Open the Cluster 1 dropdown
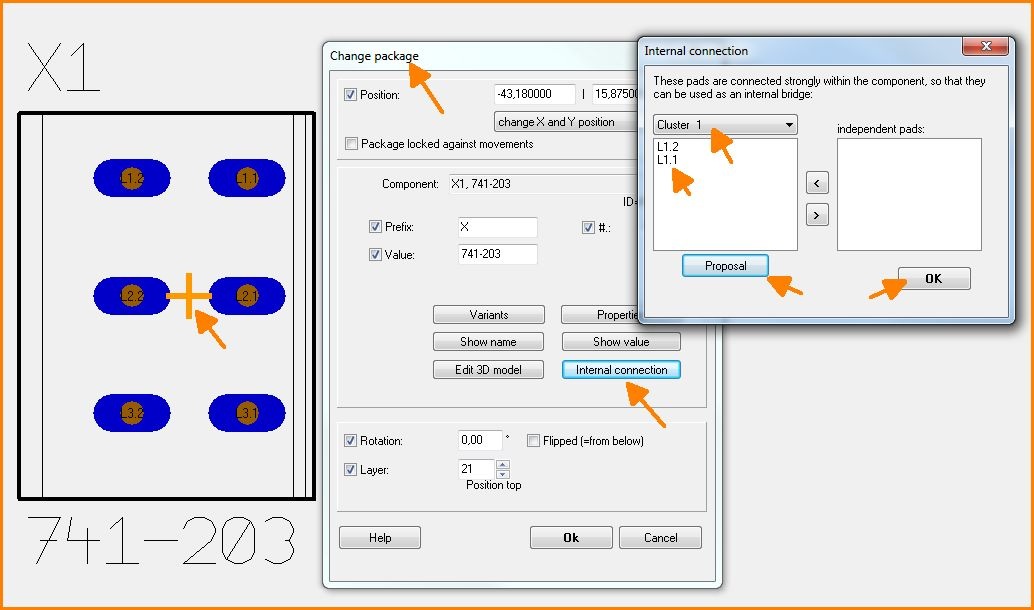 pyautogui.click(x=725, y=125)
